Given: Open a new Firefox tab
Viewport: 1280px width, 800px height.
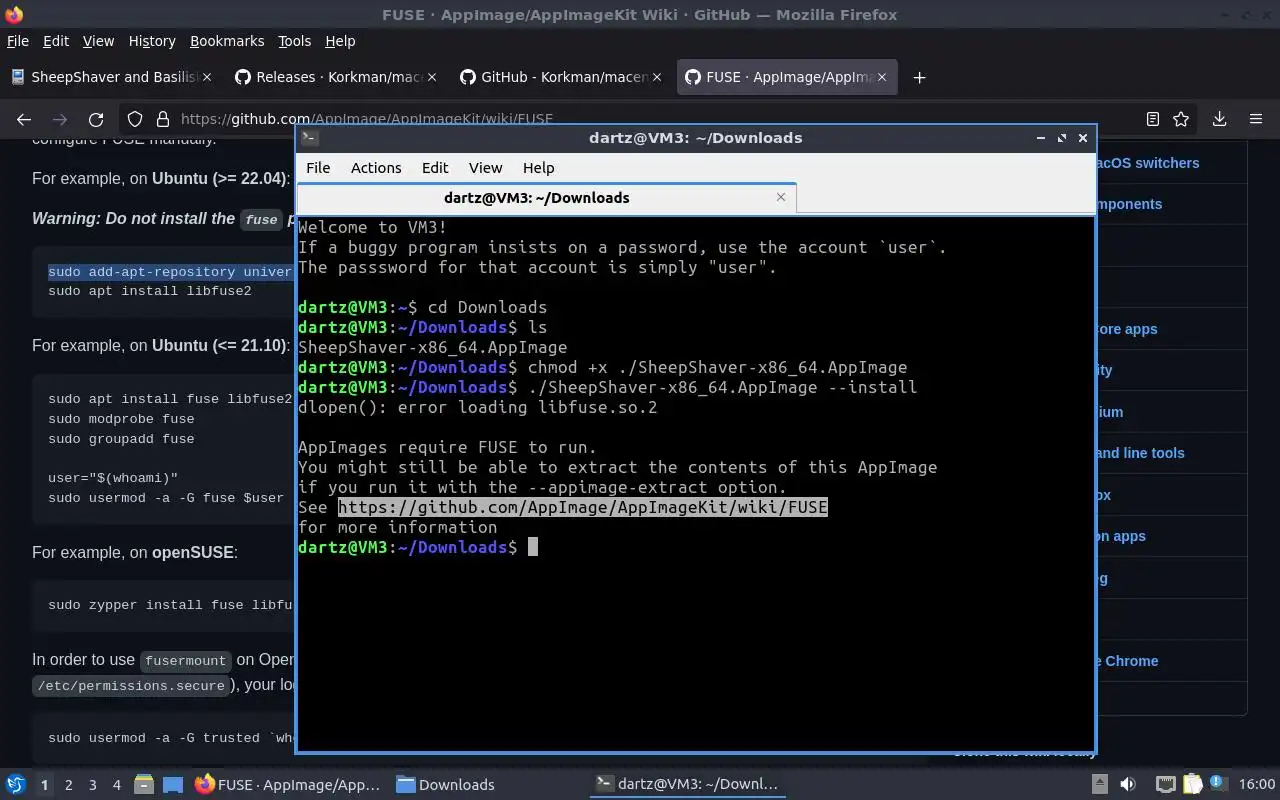Looking at the screenshot, I should pos(919,77).
